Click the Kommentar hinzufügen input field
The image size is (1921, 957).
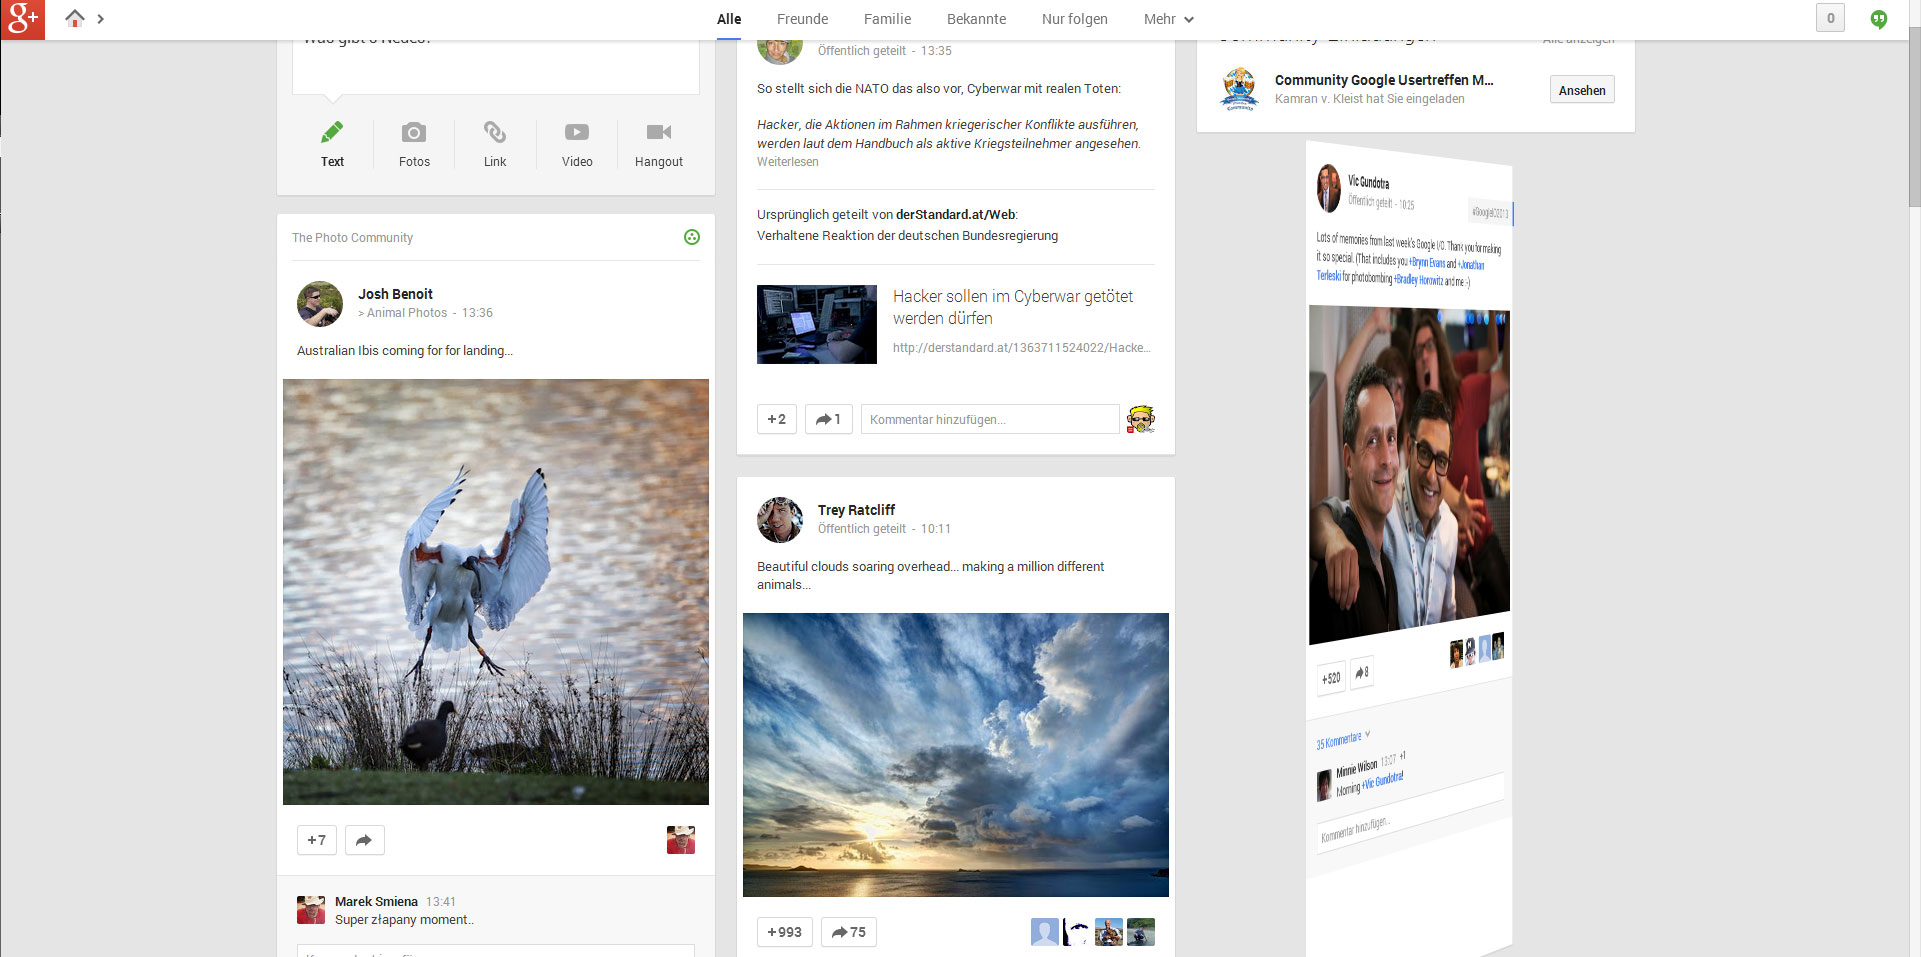989,419
